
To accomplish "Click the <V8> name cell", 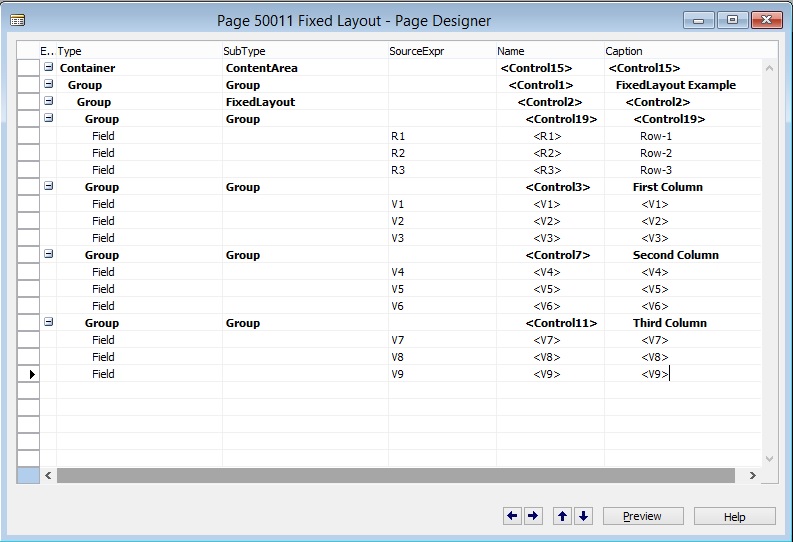I will click(550, 357).
